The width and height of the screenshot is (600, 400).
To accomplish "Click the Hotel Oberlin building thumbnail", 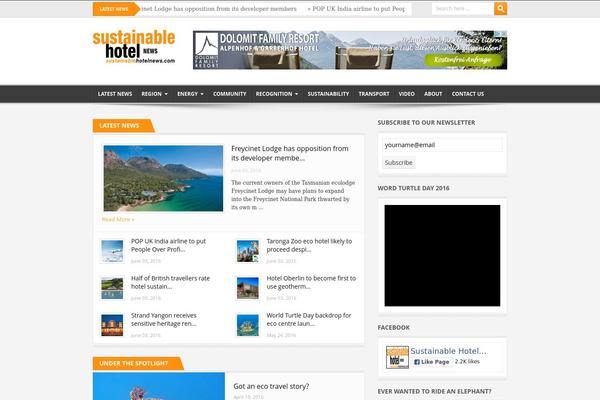I will 248,288.
